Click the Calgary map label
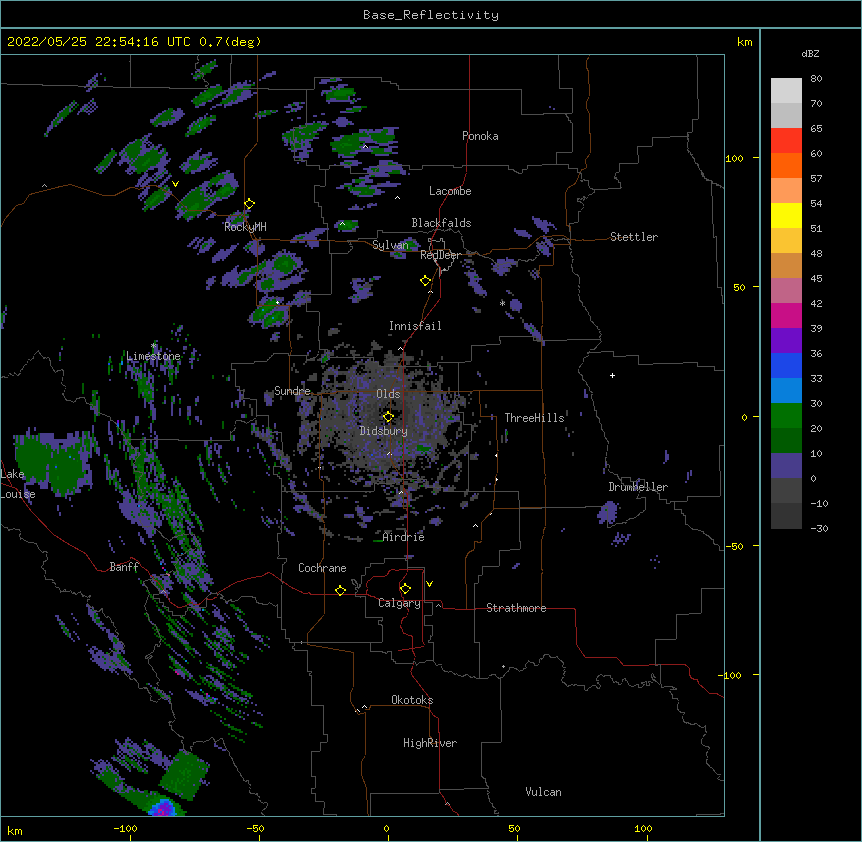The width and height of the screenshot is (862, 842). 399,603
